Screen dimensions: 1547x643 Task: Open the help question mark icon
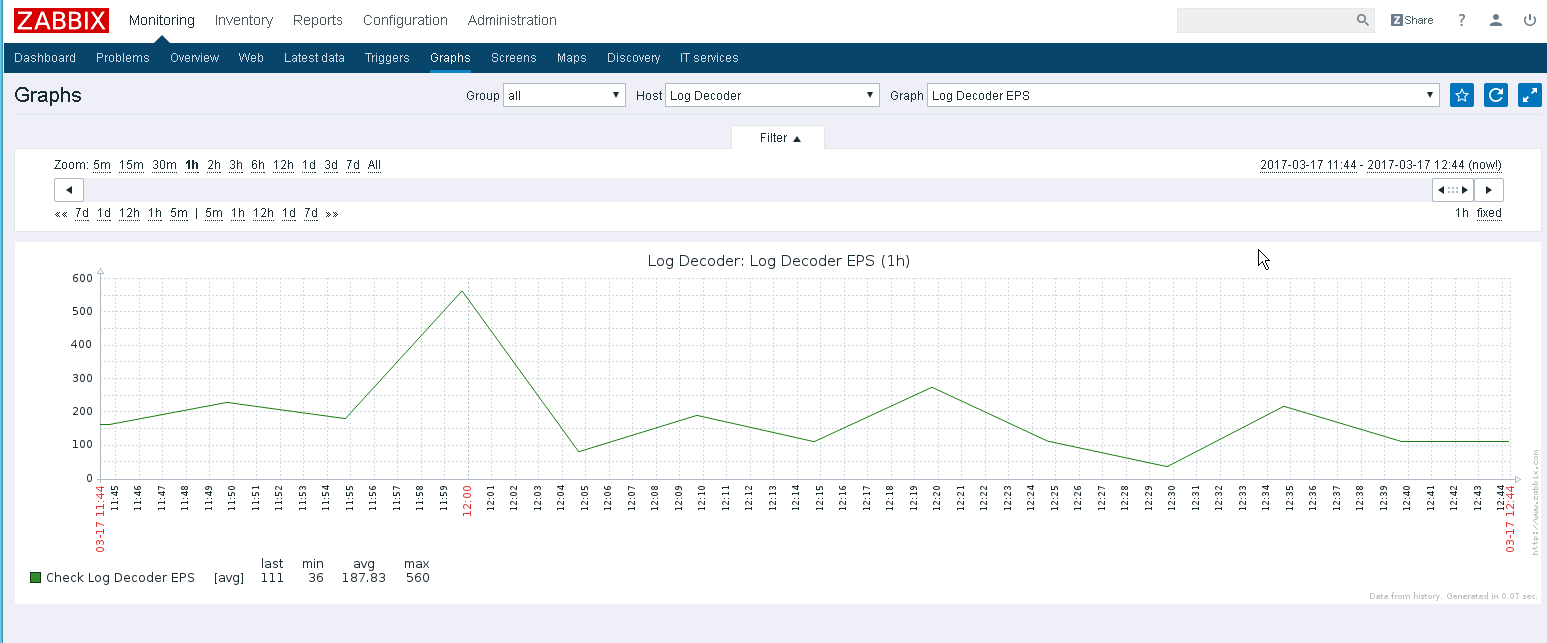(x=1461, y=20)
